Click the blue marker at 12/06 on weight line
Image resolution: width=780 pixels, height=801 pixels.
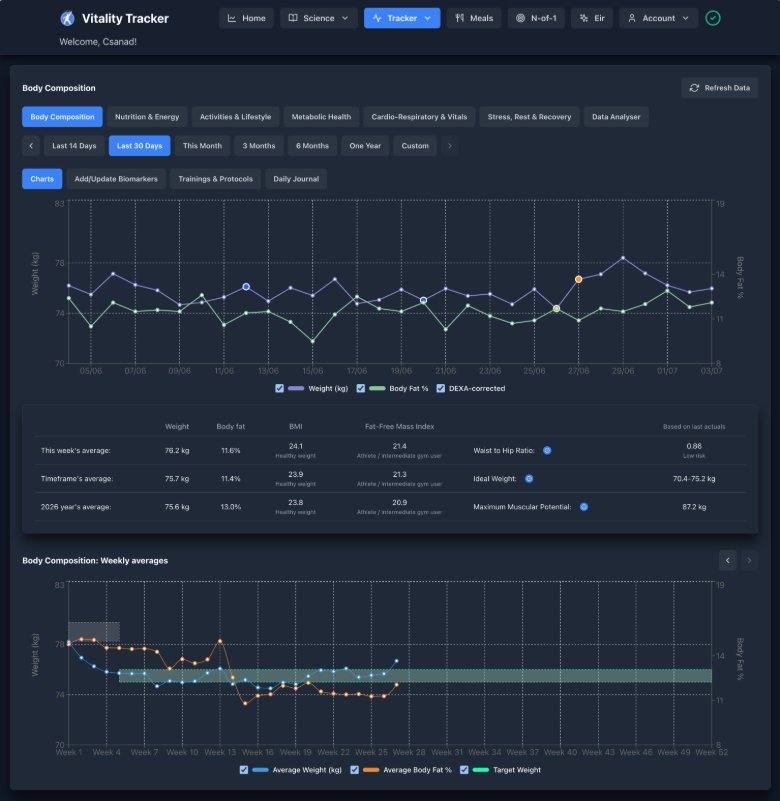click(x=246, y=287)
